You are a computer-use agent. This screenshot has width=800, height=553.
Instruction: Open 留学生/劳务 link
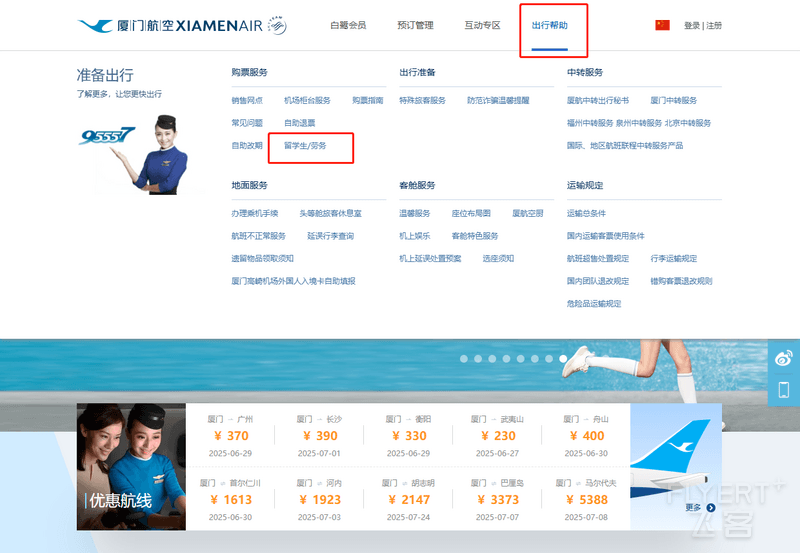(305, 145)
